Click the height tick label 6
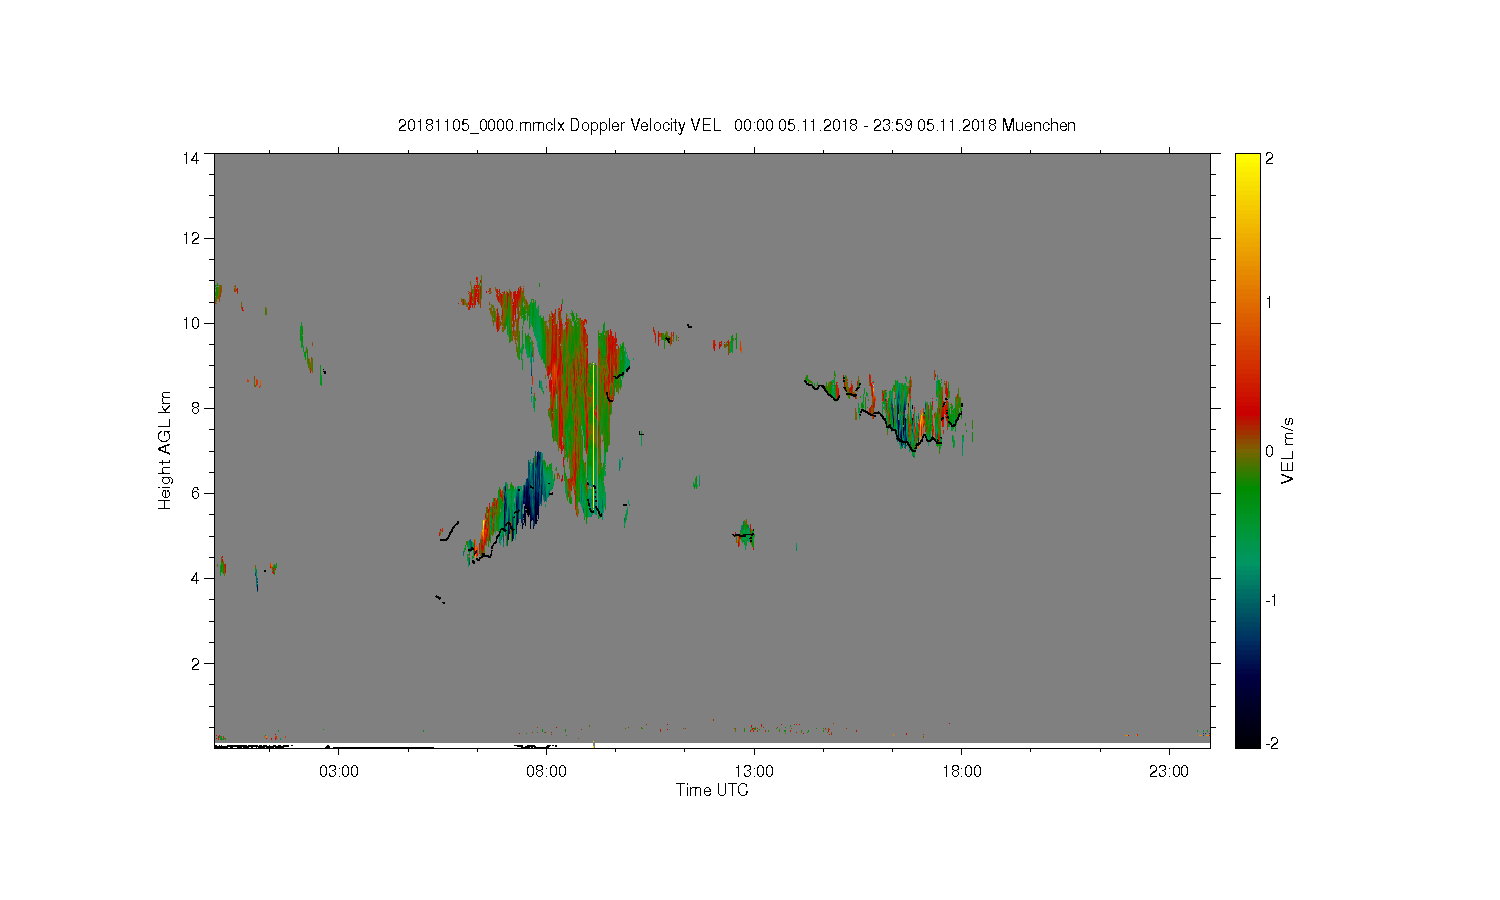Viewport: 1500px width, 900px height. pyautogui.click(x=195, y=493)
